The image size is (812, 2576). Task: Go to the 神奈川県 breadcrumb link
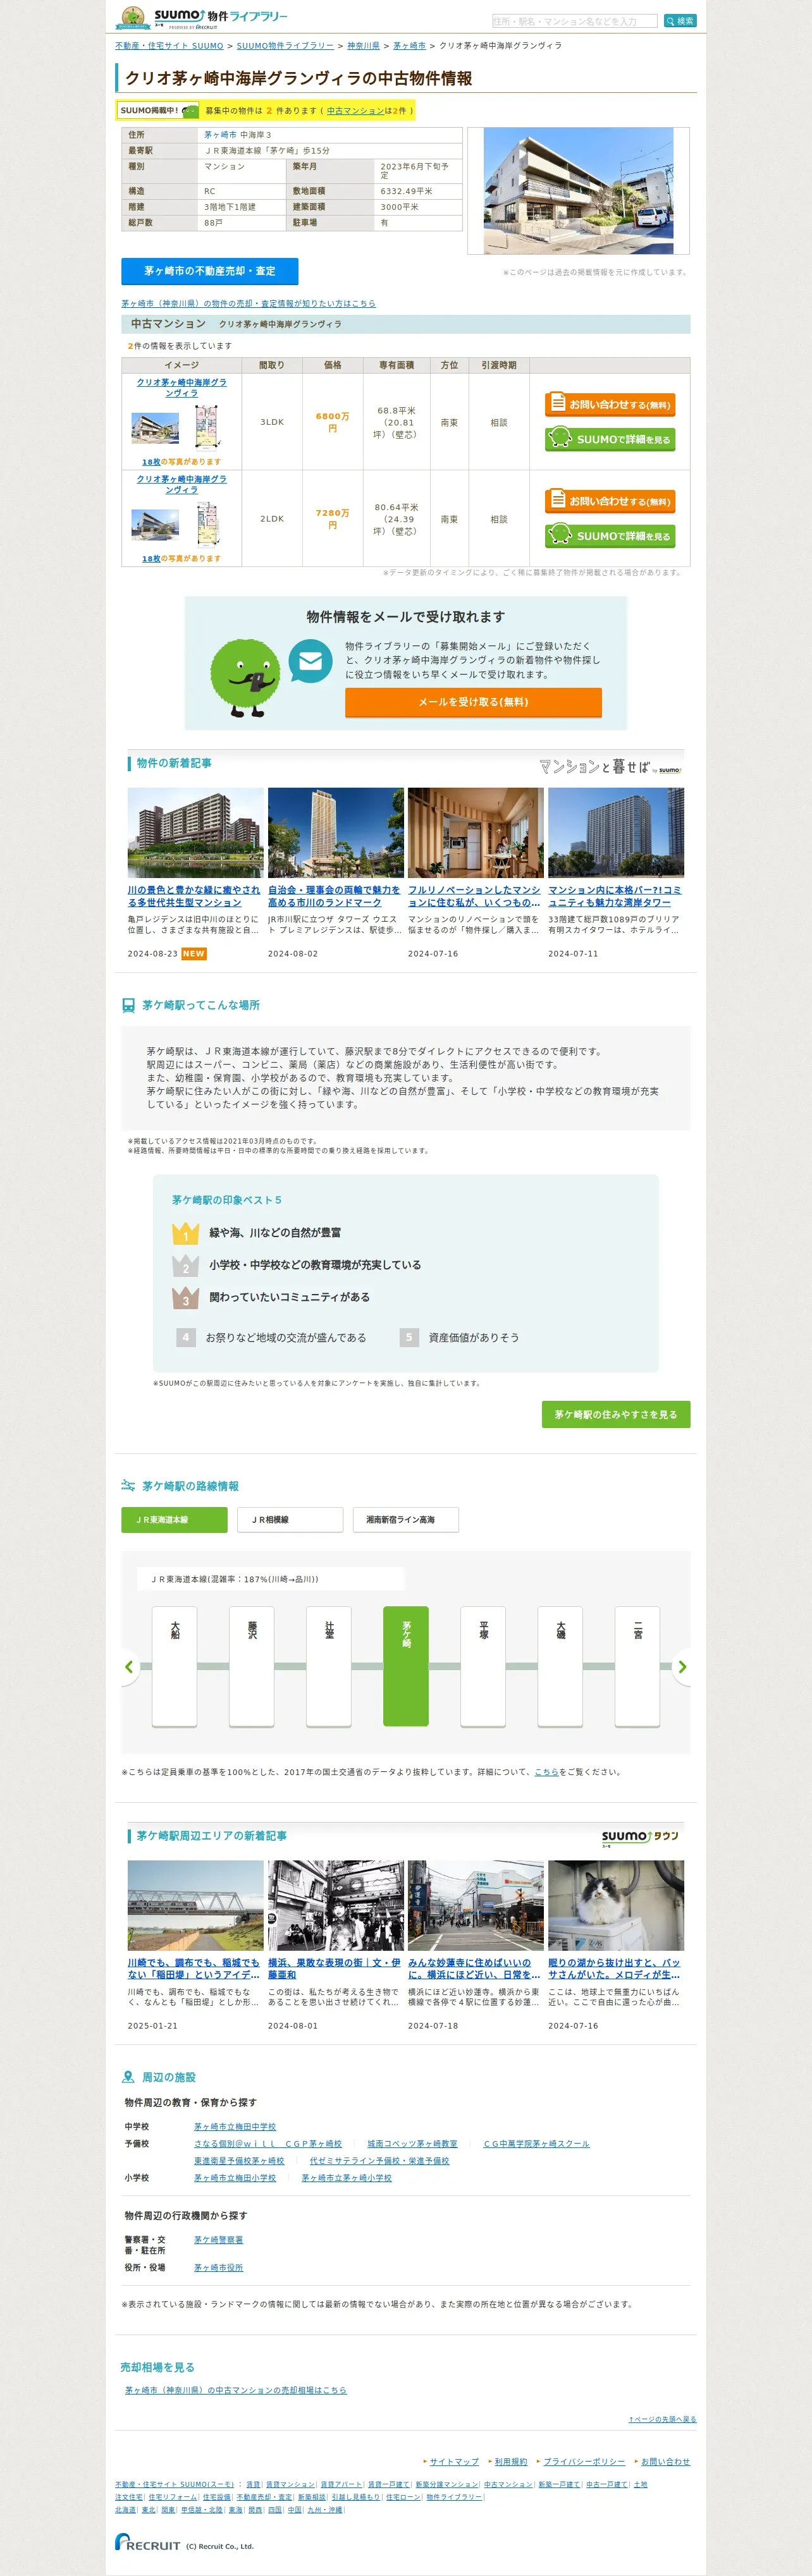[363, 46]
